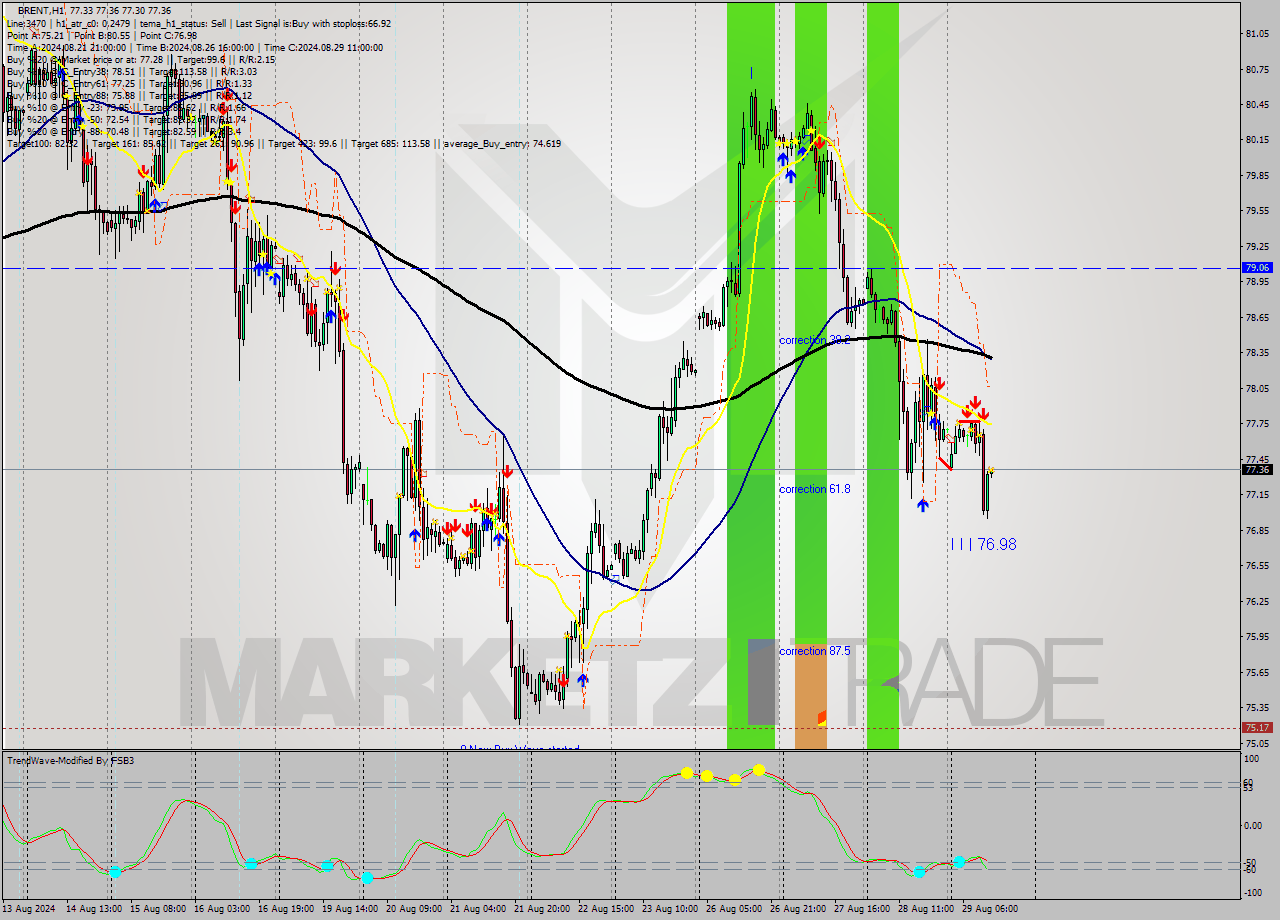Click the rightmost cyan dot on TrendWave indicator
This screenshot has width=1280, height=920.
(958, 861)
